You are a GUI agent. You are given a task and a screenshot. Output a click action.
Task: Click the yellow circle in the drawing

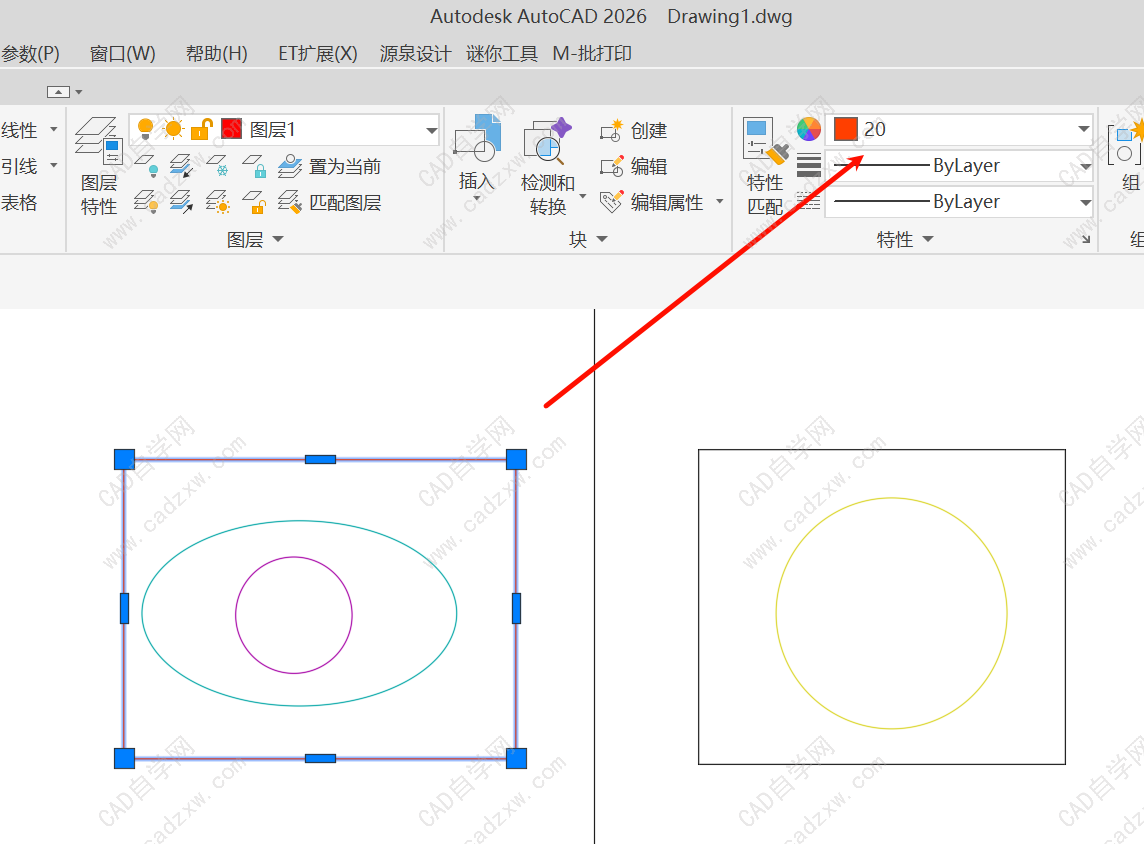tap(777, 613)
